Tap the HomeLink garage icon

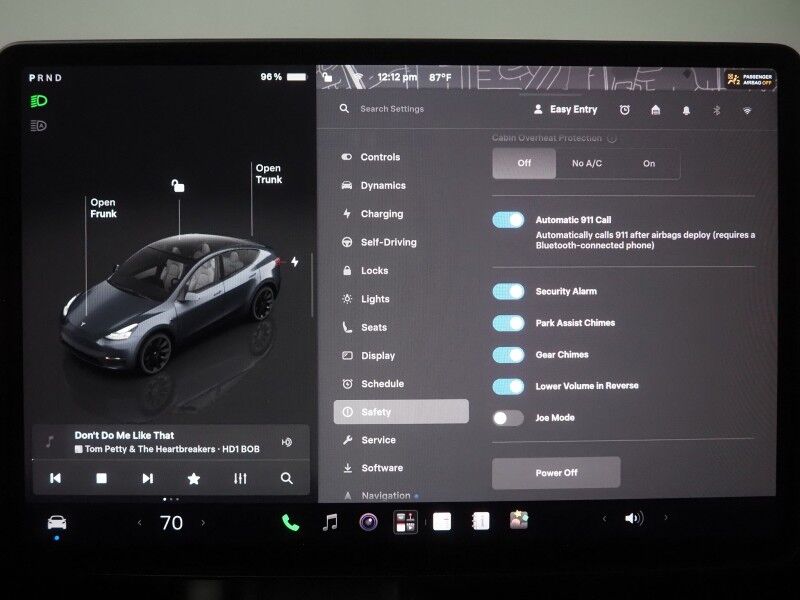point(656,110)
